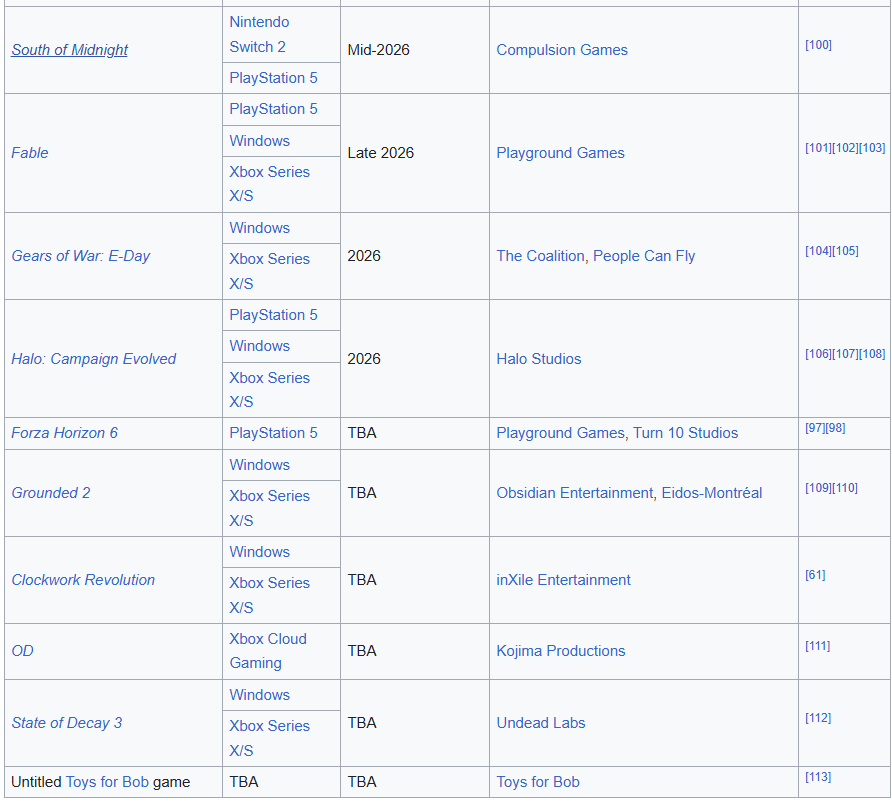Screen dimensions: 892x802
Task: Open The Coalition developer link
Action: (540, 256)
